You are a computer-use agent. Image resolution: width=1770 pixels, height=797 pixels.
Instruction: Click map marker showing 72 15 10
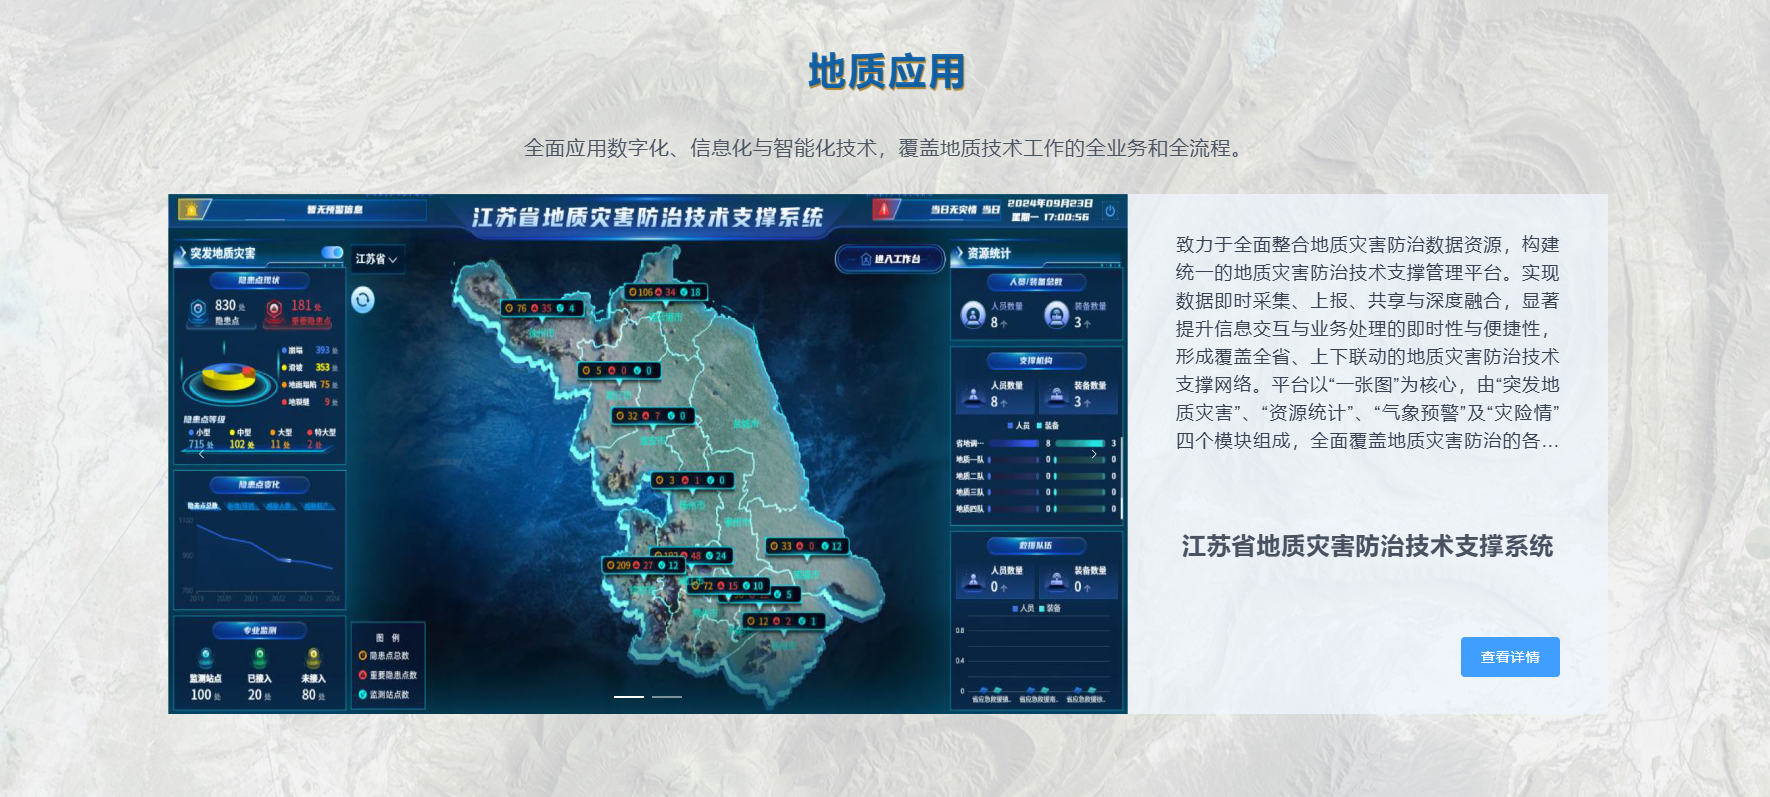[x=728, y=585]
